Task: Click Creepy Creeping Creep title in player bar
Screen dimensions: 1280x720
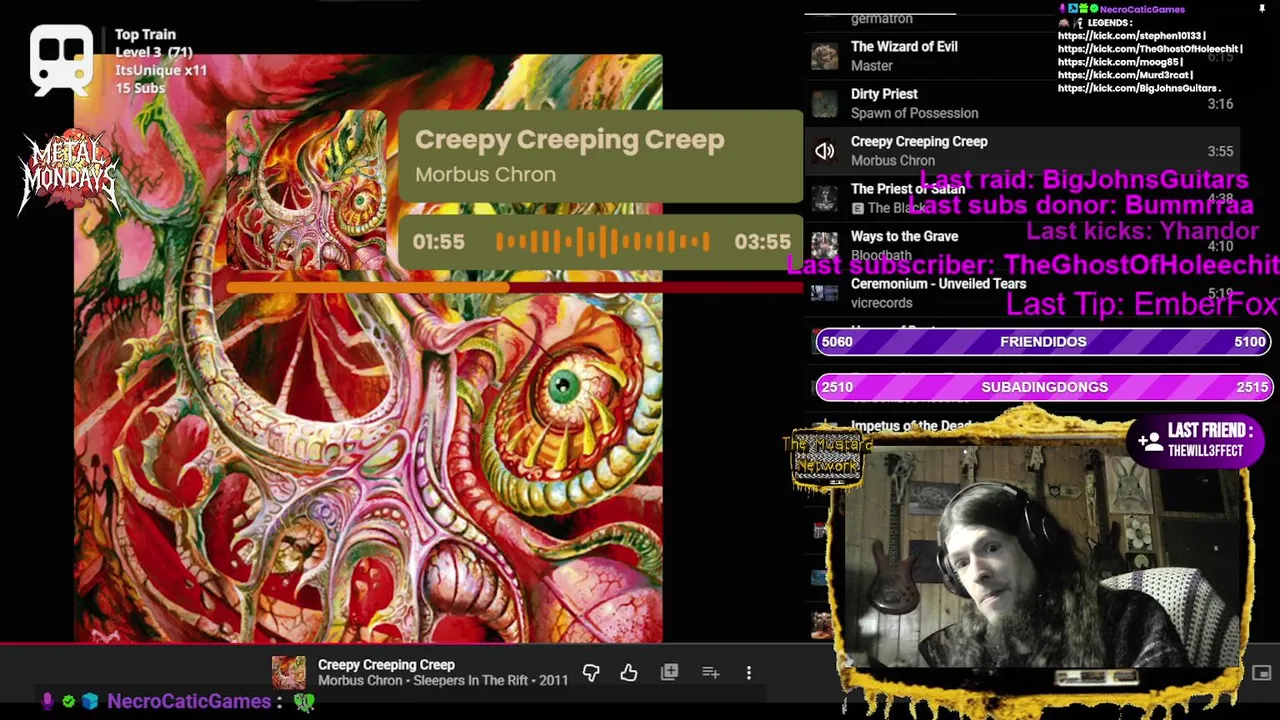Action: point(386,665)
